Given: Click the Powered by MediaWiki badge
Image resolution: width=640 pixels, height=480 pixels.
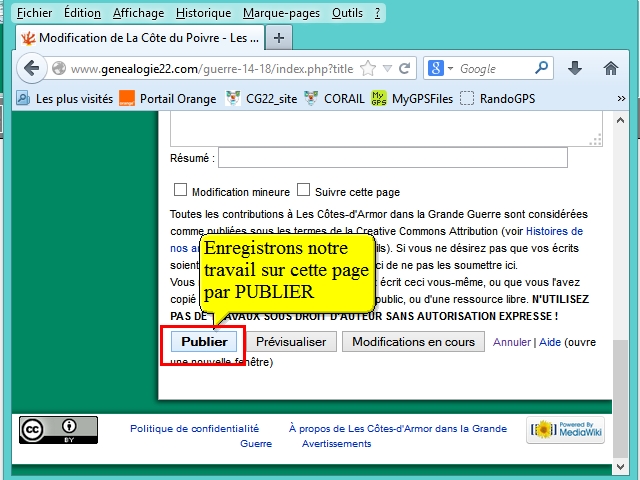Looking at the screenshot, I should (565, 430).
